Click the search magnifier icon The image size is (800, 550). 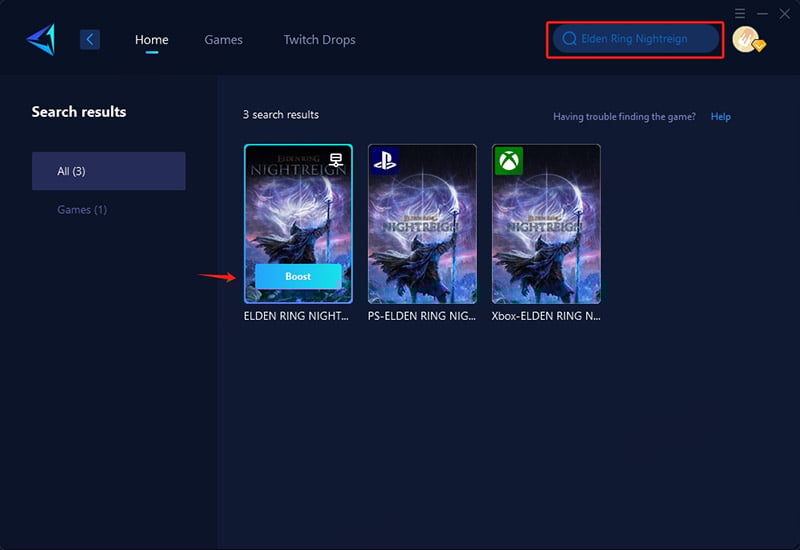pyautogui.click(x=569, y=39)
